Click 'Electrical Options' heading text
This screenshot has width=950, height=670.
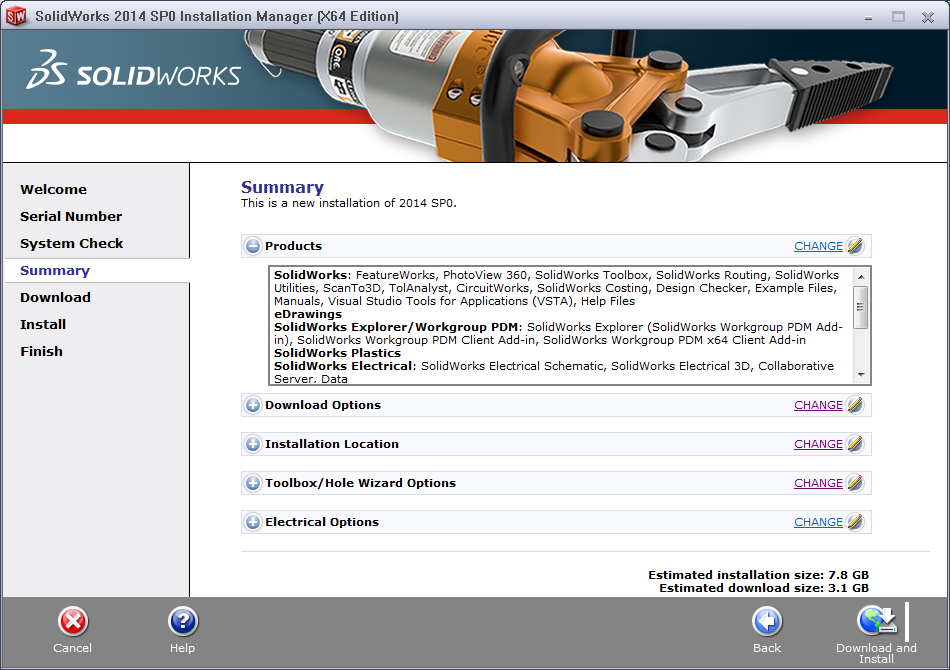pos(322,522)
